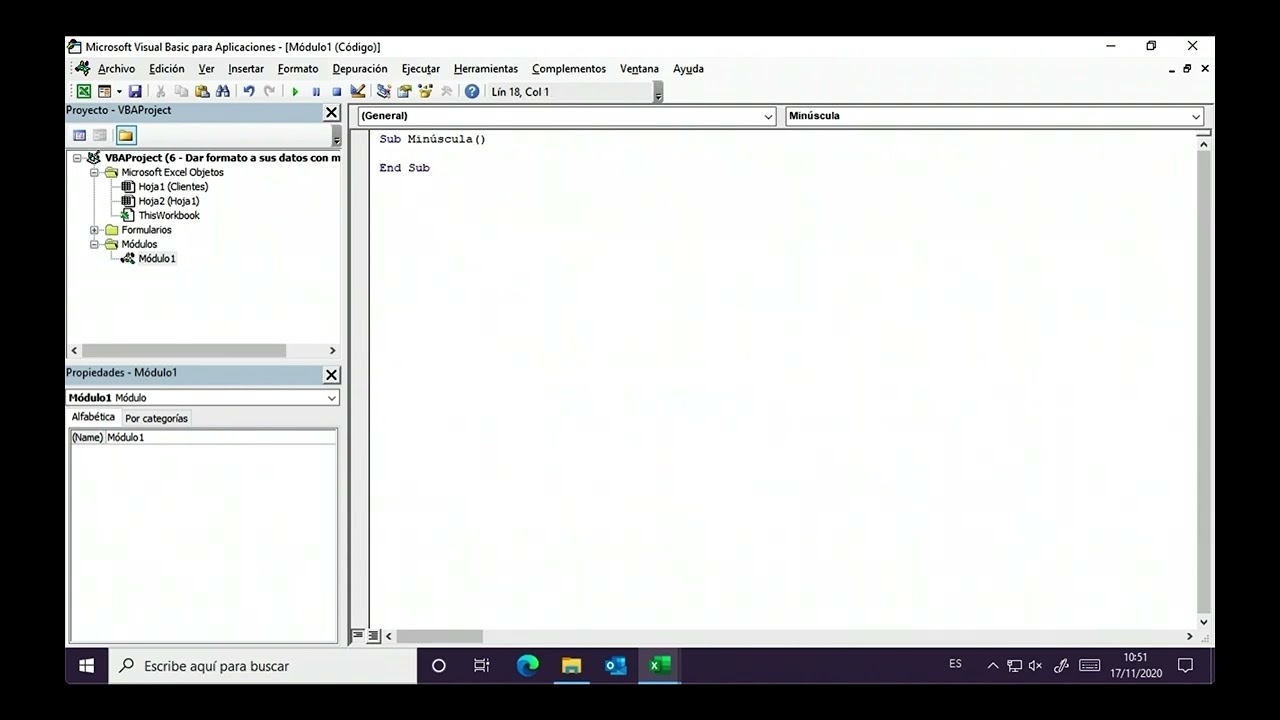This screenshot has height=720, width=1280.
Task: Open Project Explorer toolbar icon
Action: 384,91
